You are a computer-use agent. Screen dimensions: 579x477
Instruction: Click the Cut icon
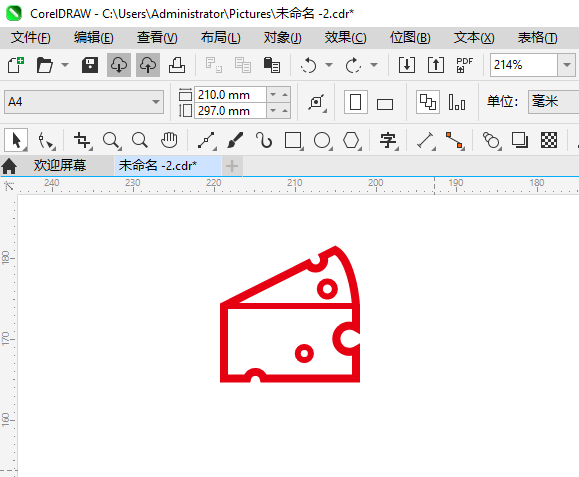[213, 65]
